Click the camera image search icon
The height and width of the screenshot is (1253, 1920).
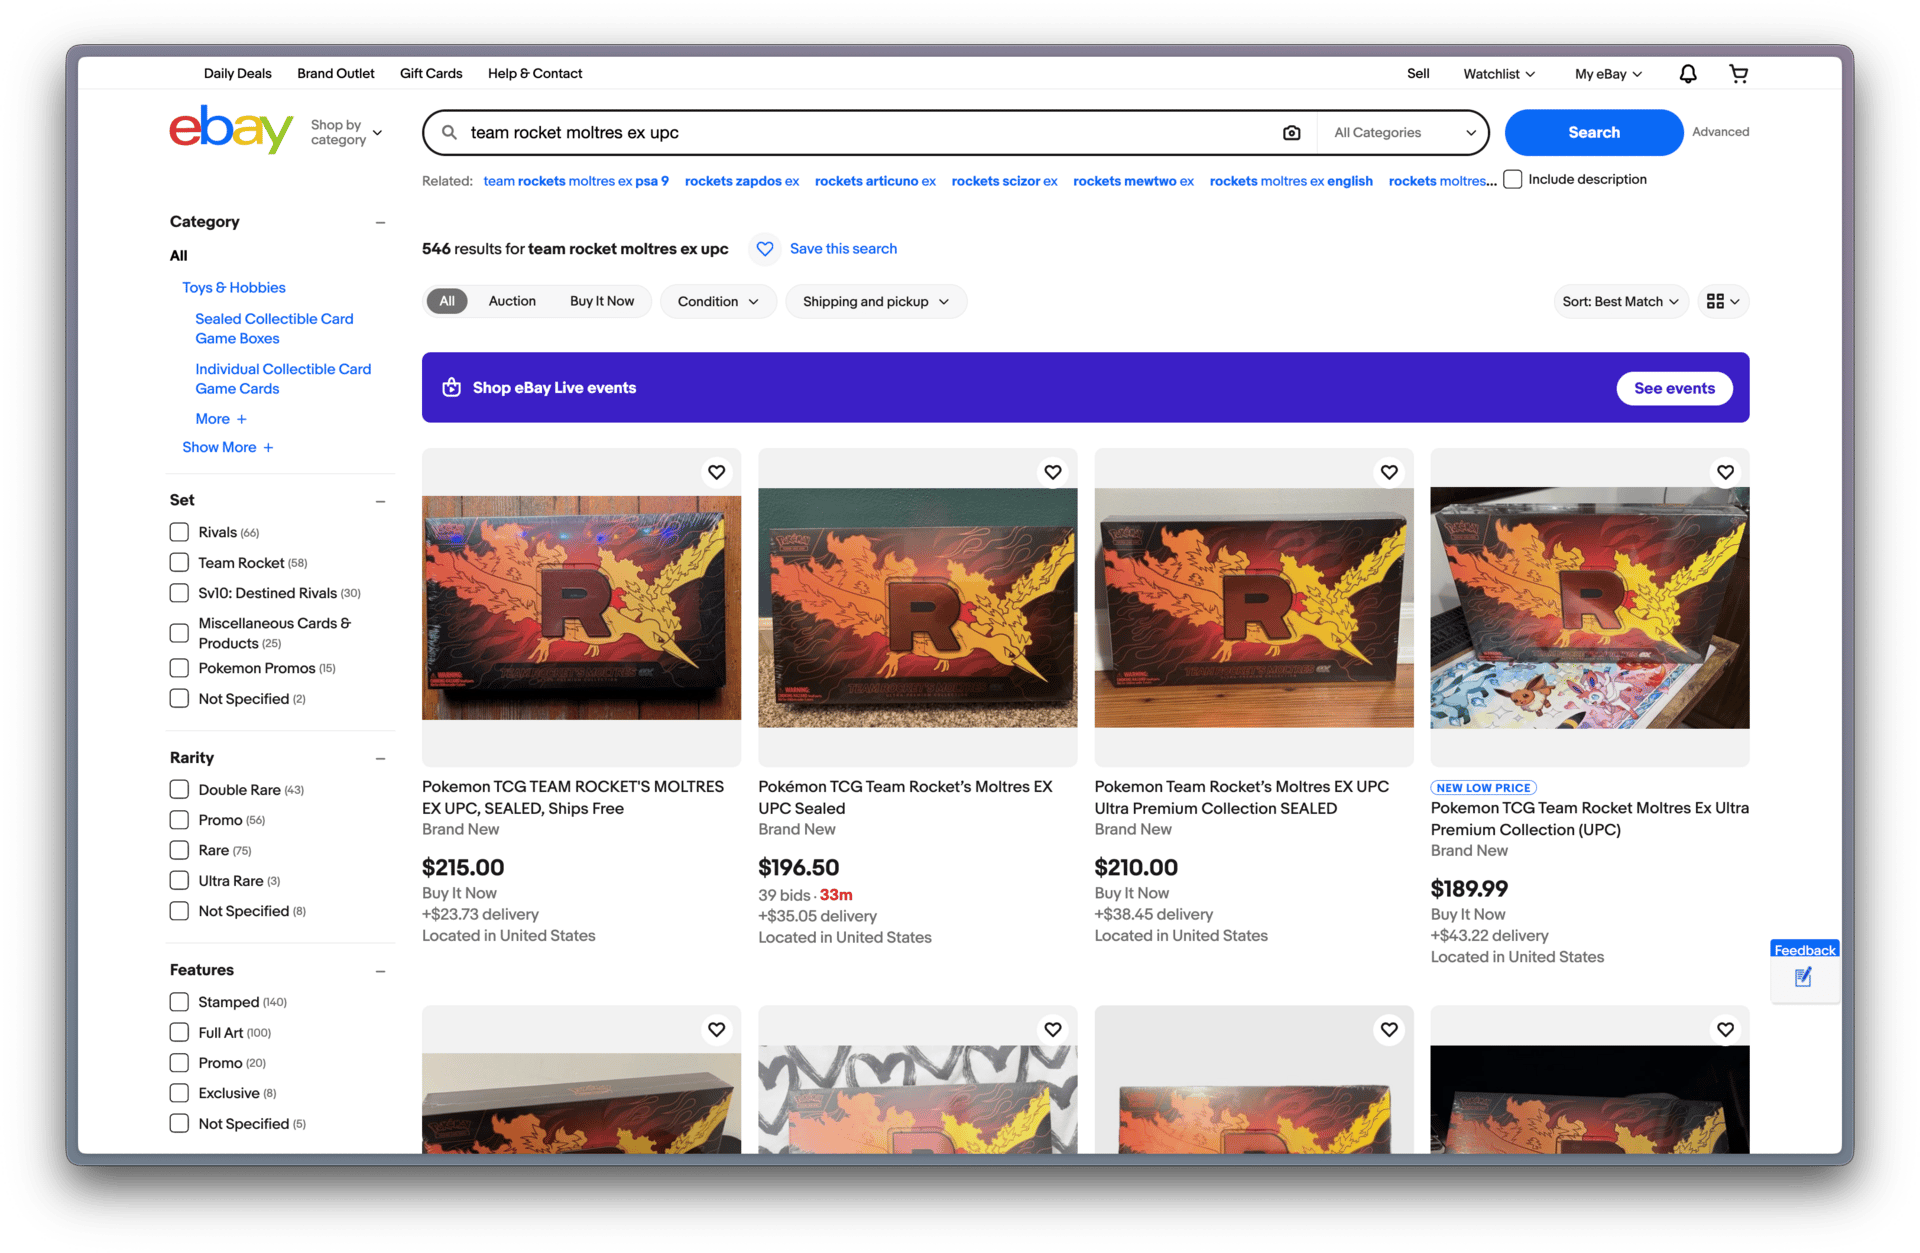[1291, 133]
